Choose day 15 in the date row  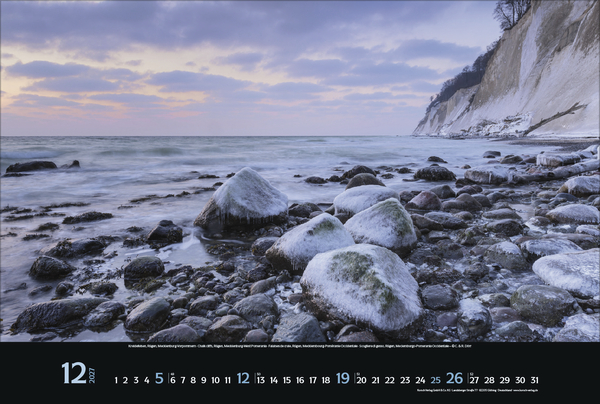287,380
